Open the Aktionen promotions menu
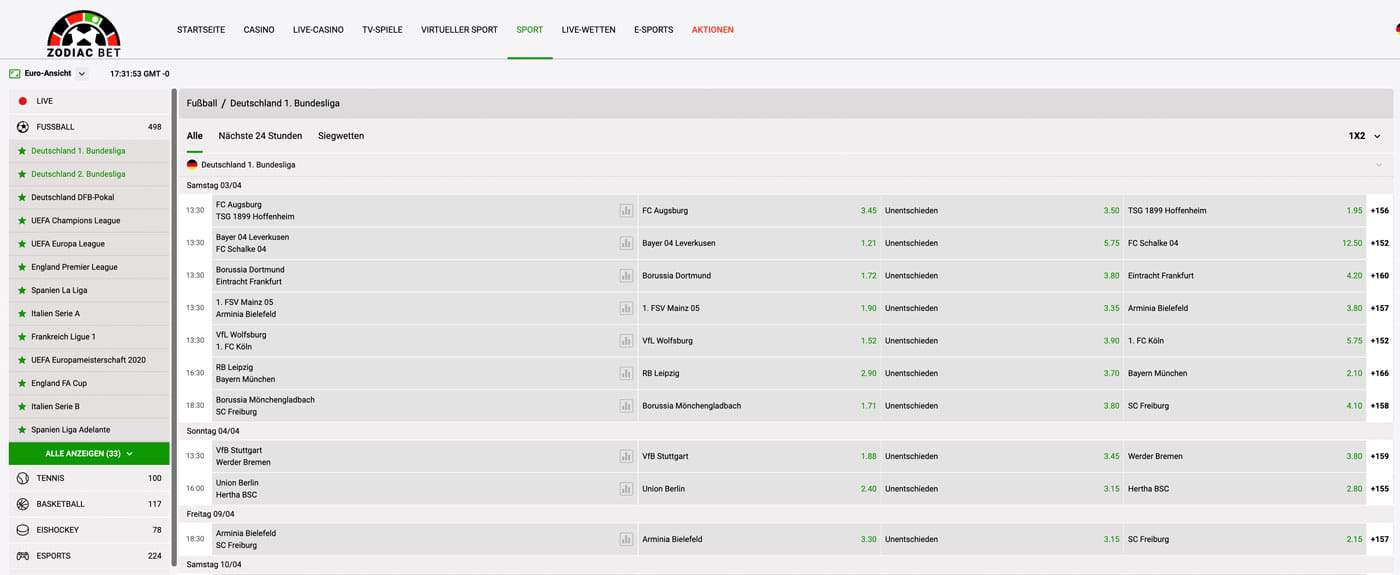 (713, 30)
